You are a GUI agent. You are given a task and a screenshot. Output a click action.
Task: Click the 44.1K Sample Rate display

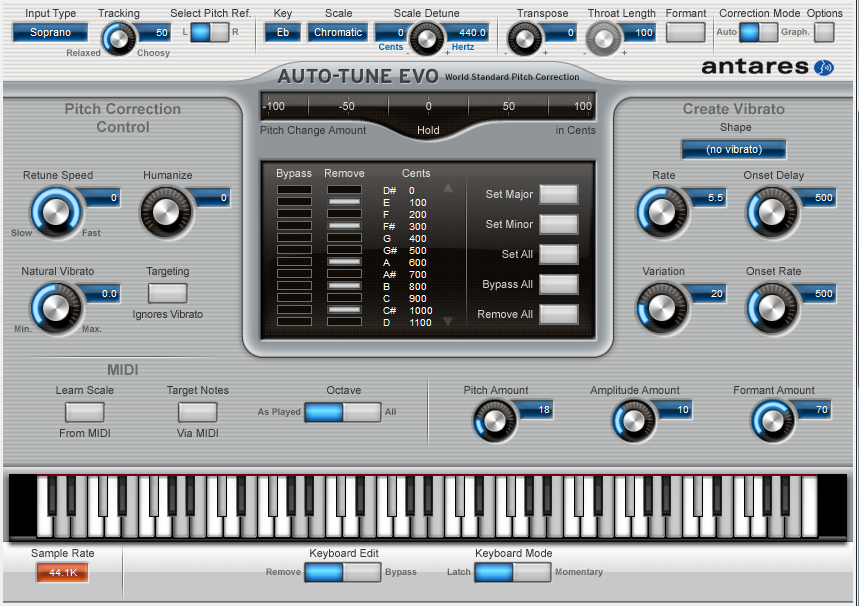[62, 573]
